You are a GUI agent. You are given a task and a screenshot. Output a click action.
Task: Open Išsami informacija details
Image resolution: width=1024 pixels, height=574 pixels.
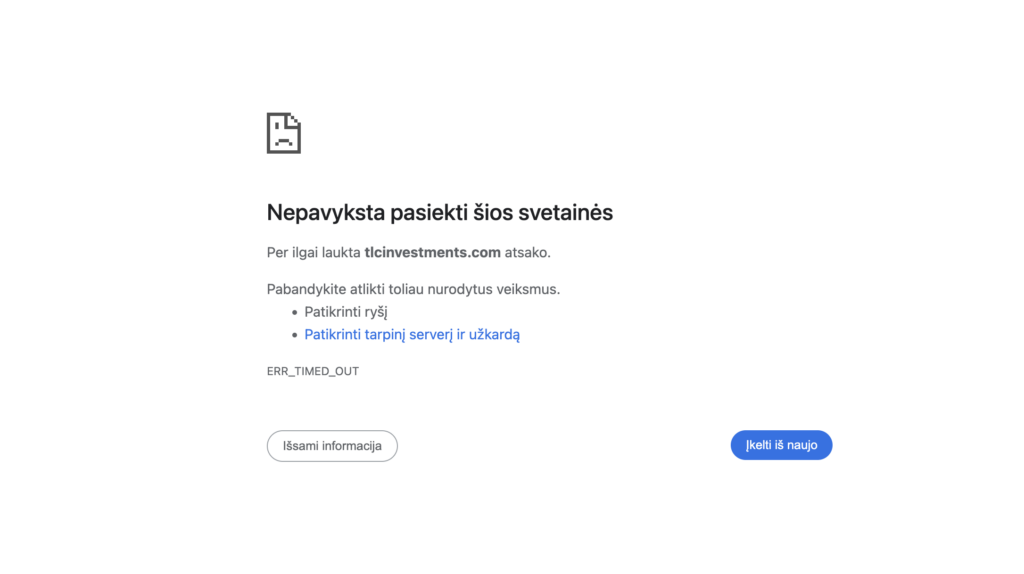[332, 446]
